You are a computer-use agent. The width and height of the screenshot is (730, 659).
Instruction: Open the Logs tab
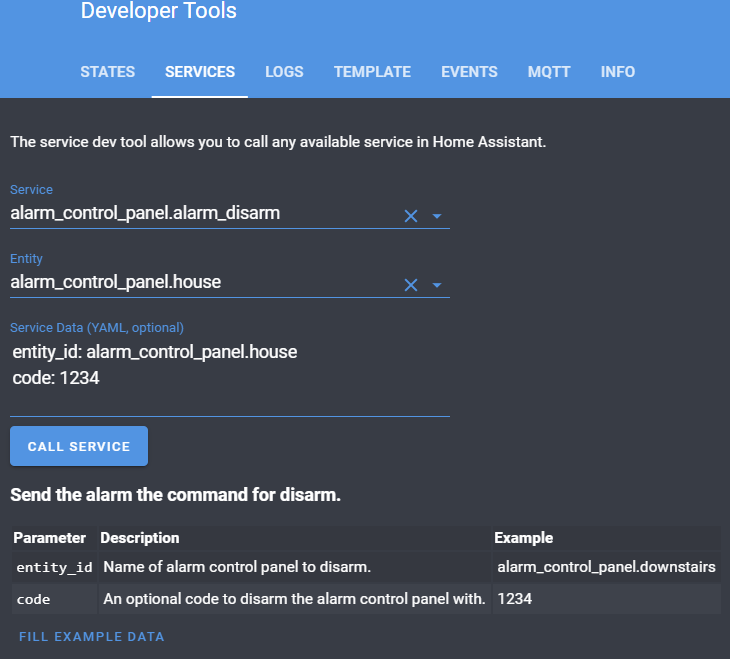284,72
